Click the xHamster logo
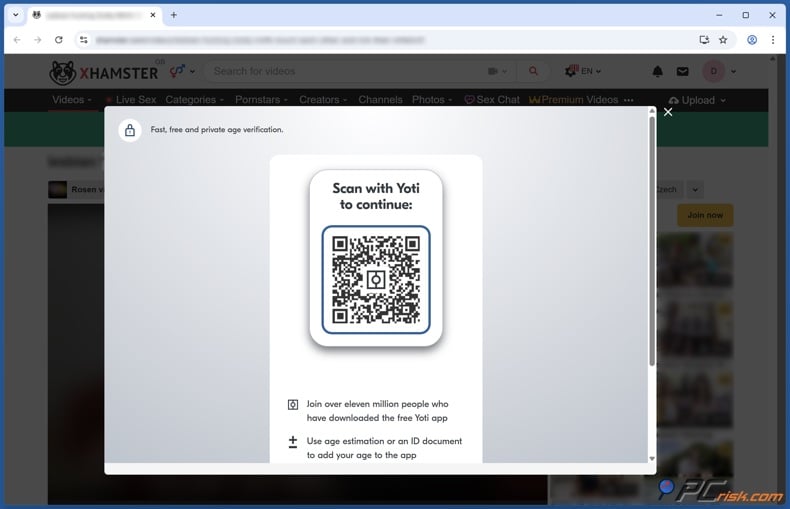Screen dimensions: 790x509 104,73
